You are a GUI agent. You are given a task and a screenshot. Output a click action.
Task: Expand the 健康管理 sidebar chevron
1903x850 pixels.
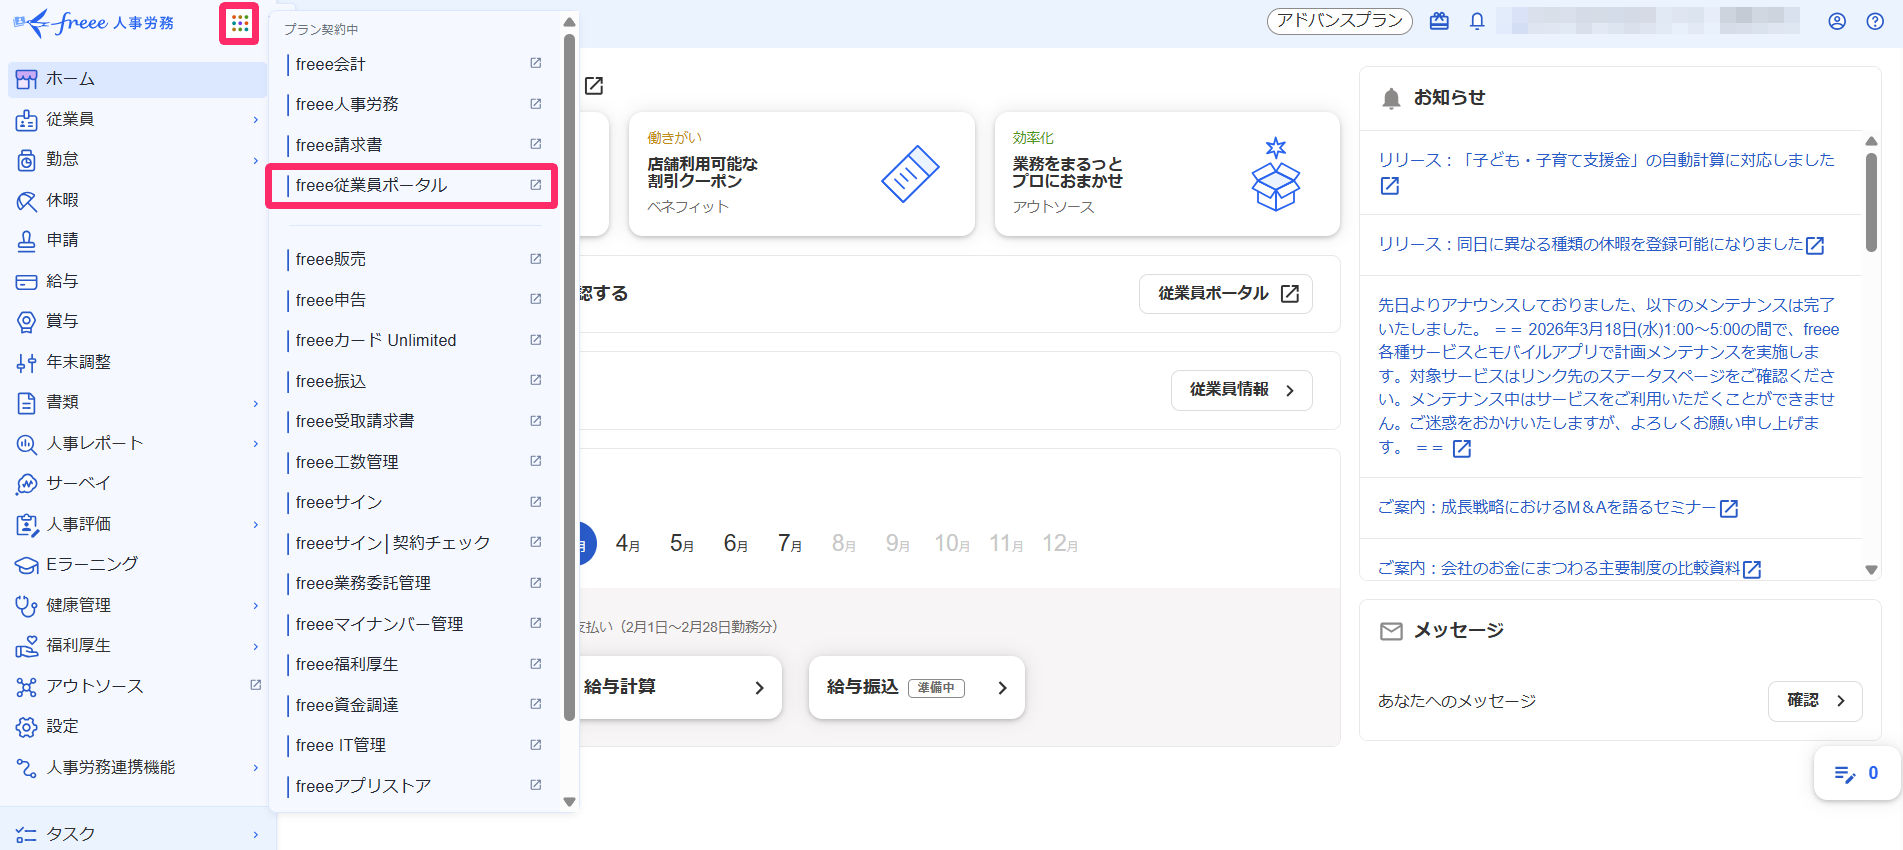pos(256,605)
